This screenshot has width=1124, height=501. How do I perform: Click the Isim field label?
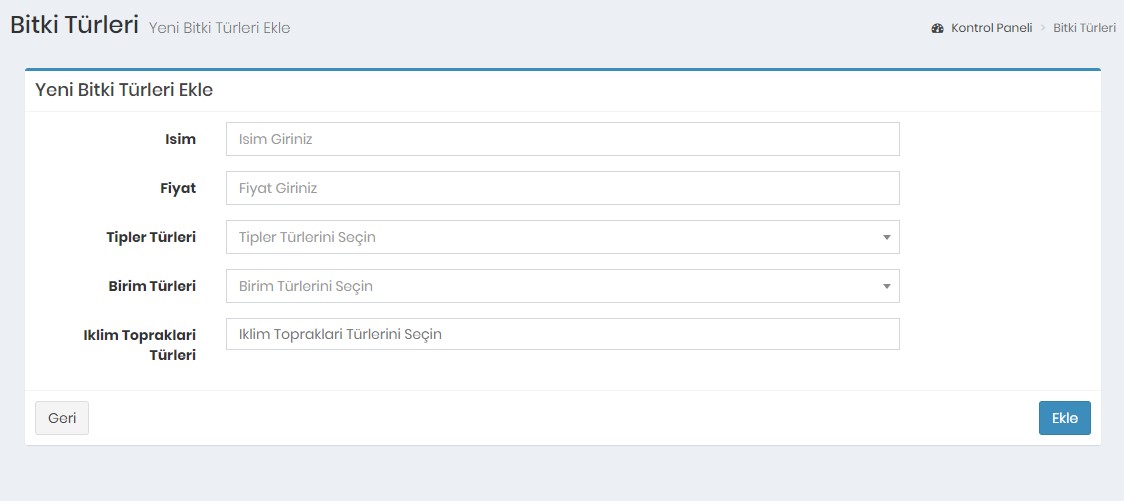point(181,139)
